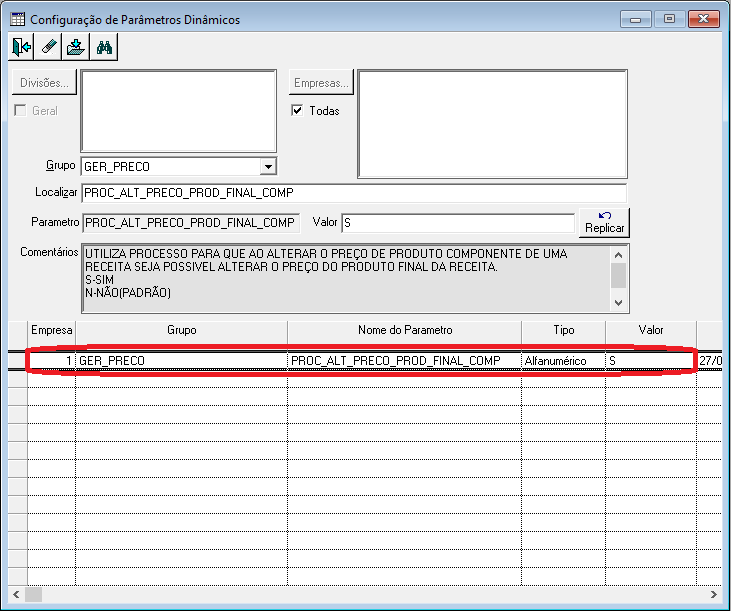Click the Valor input field
Viewport: 731px width, 611px height.
tap(458, 223)
